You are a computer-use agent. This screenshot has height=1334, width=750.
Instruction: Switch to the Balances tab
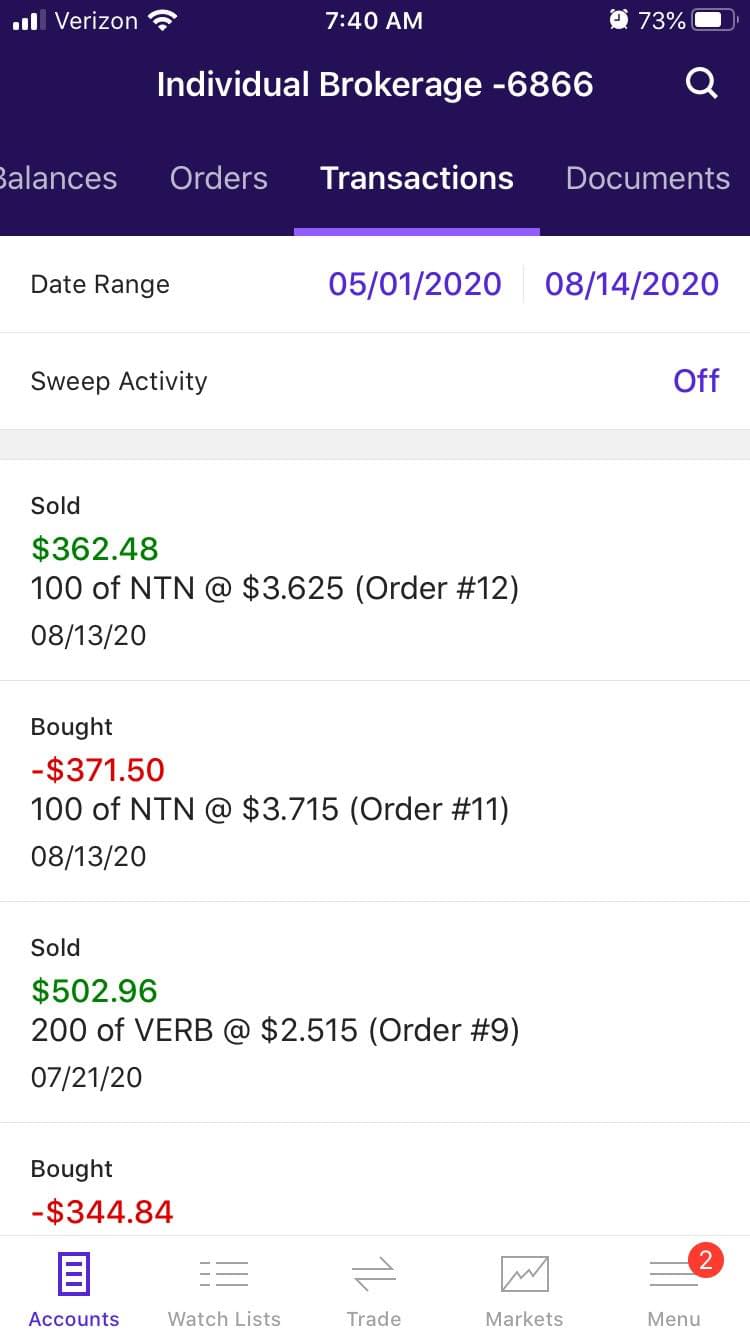coord(58,178)
